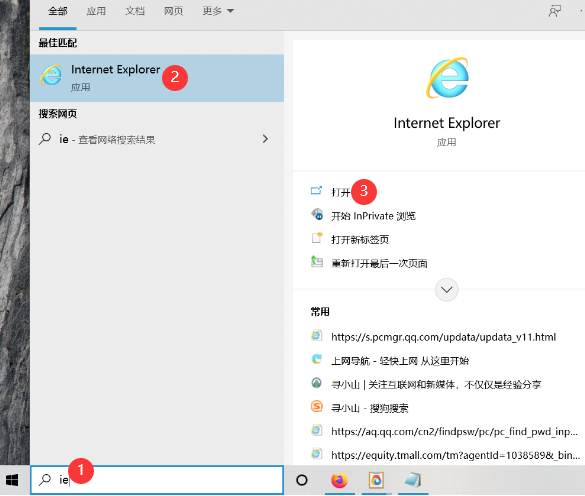
Task: Open https://s.pcmgr.qq.com/updata link
Action: 444,337
